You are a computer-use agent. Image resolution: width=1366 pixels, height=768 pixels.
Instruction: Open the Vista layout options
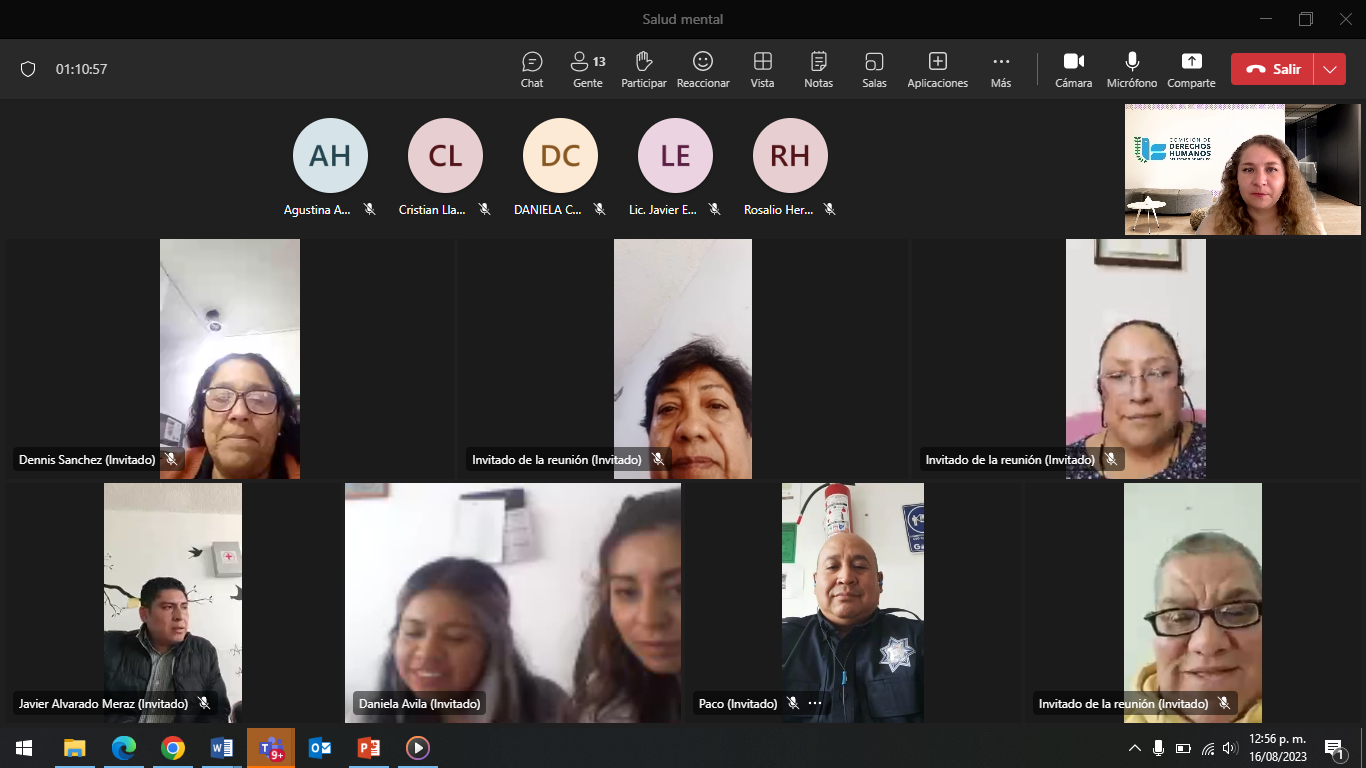(x=762, y=69)
